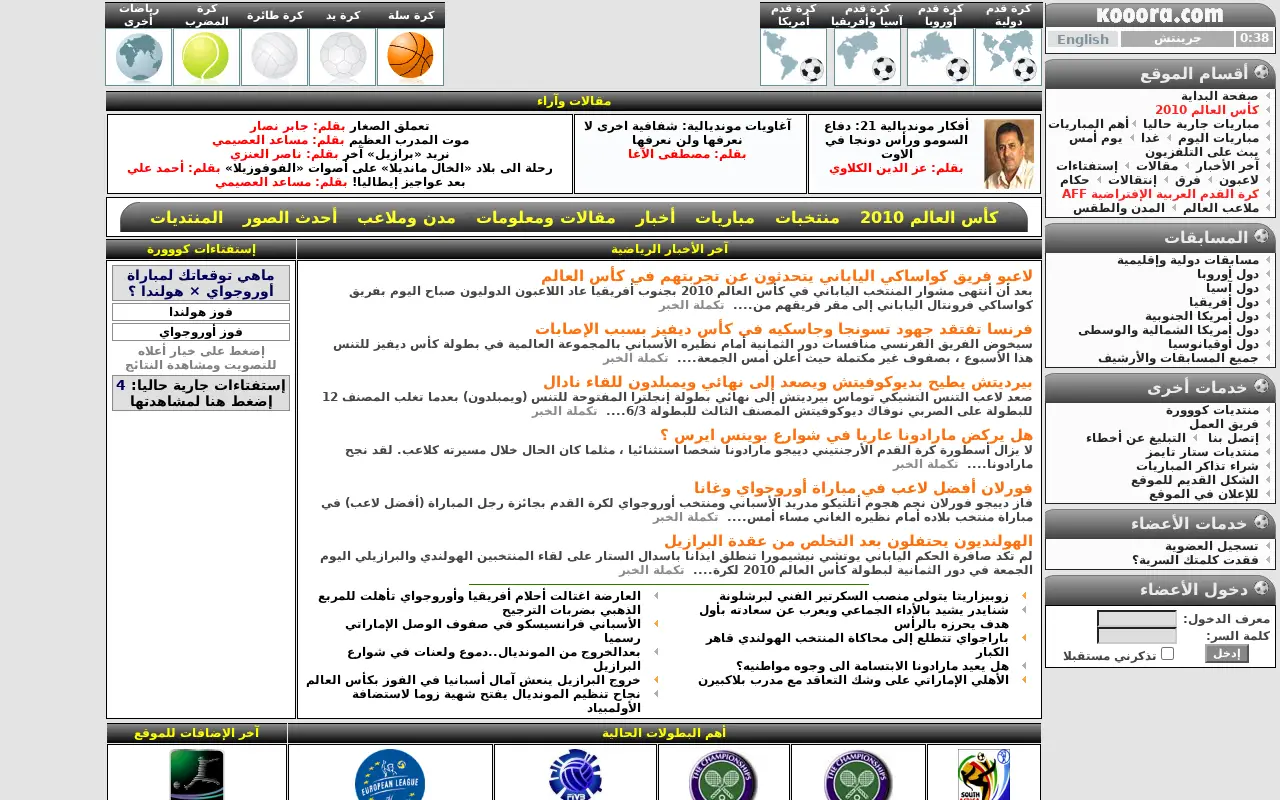
Task: Click the password input field
Action: tap(1137, 636)
